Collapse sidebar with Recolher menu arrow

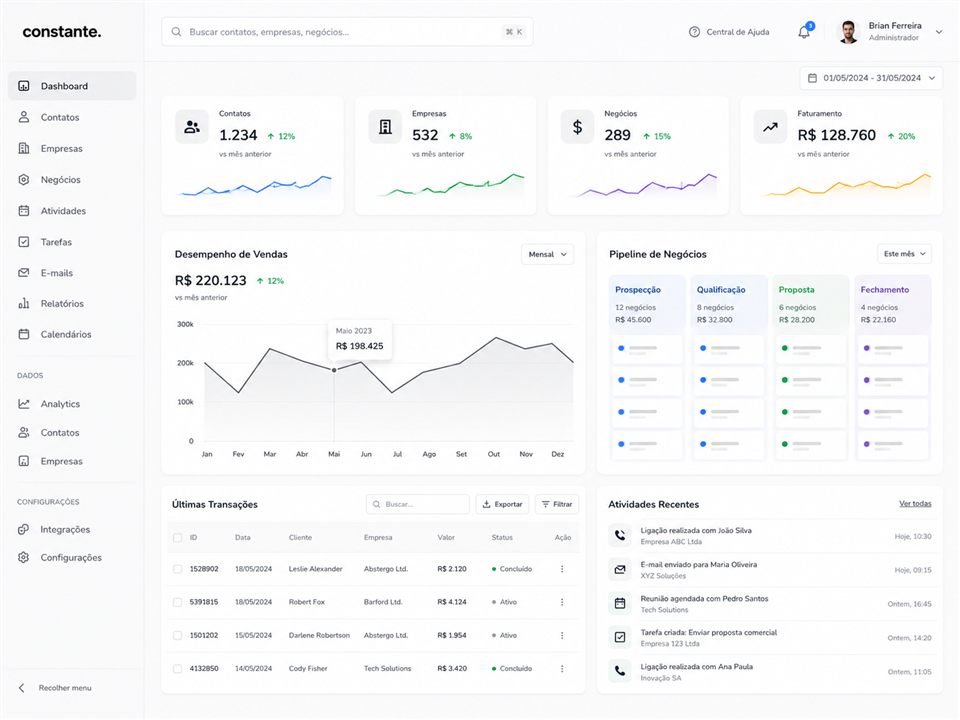(22, 688)
